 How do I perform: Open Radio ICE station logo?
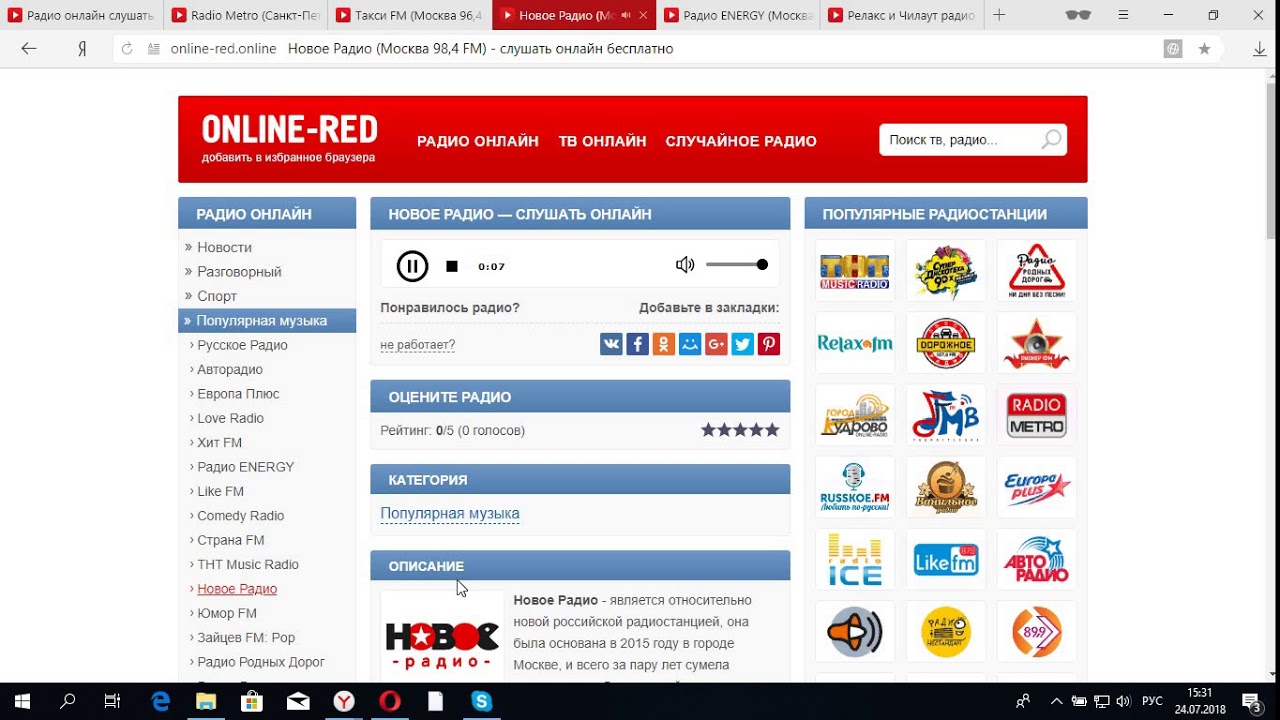pos(855,560)
